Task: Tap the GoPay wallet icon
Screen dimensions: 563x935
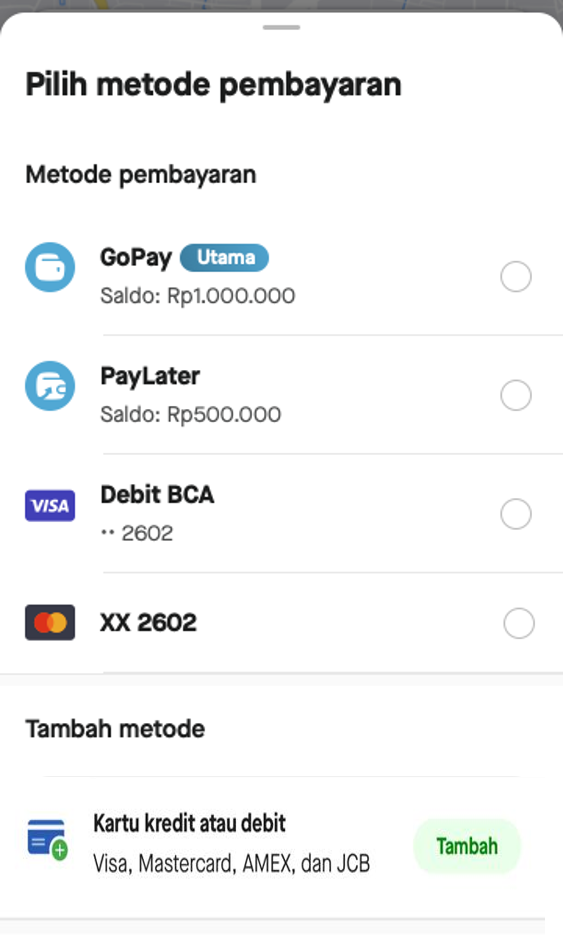Action: click(x=50, y=267)
